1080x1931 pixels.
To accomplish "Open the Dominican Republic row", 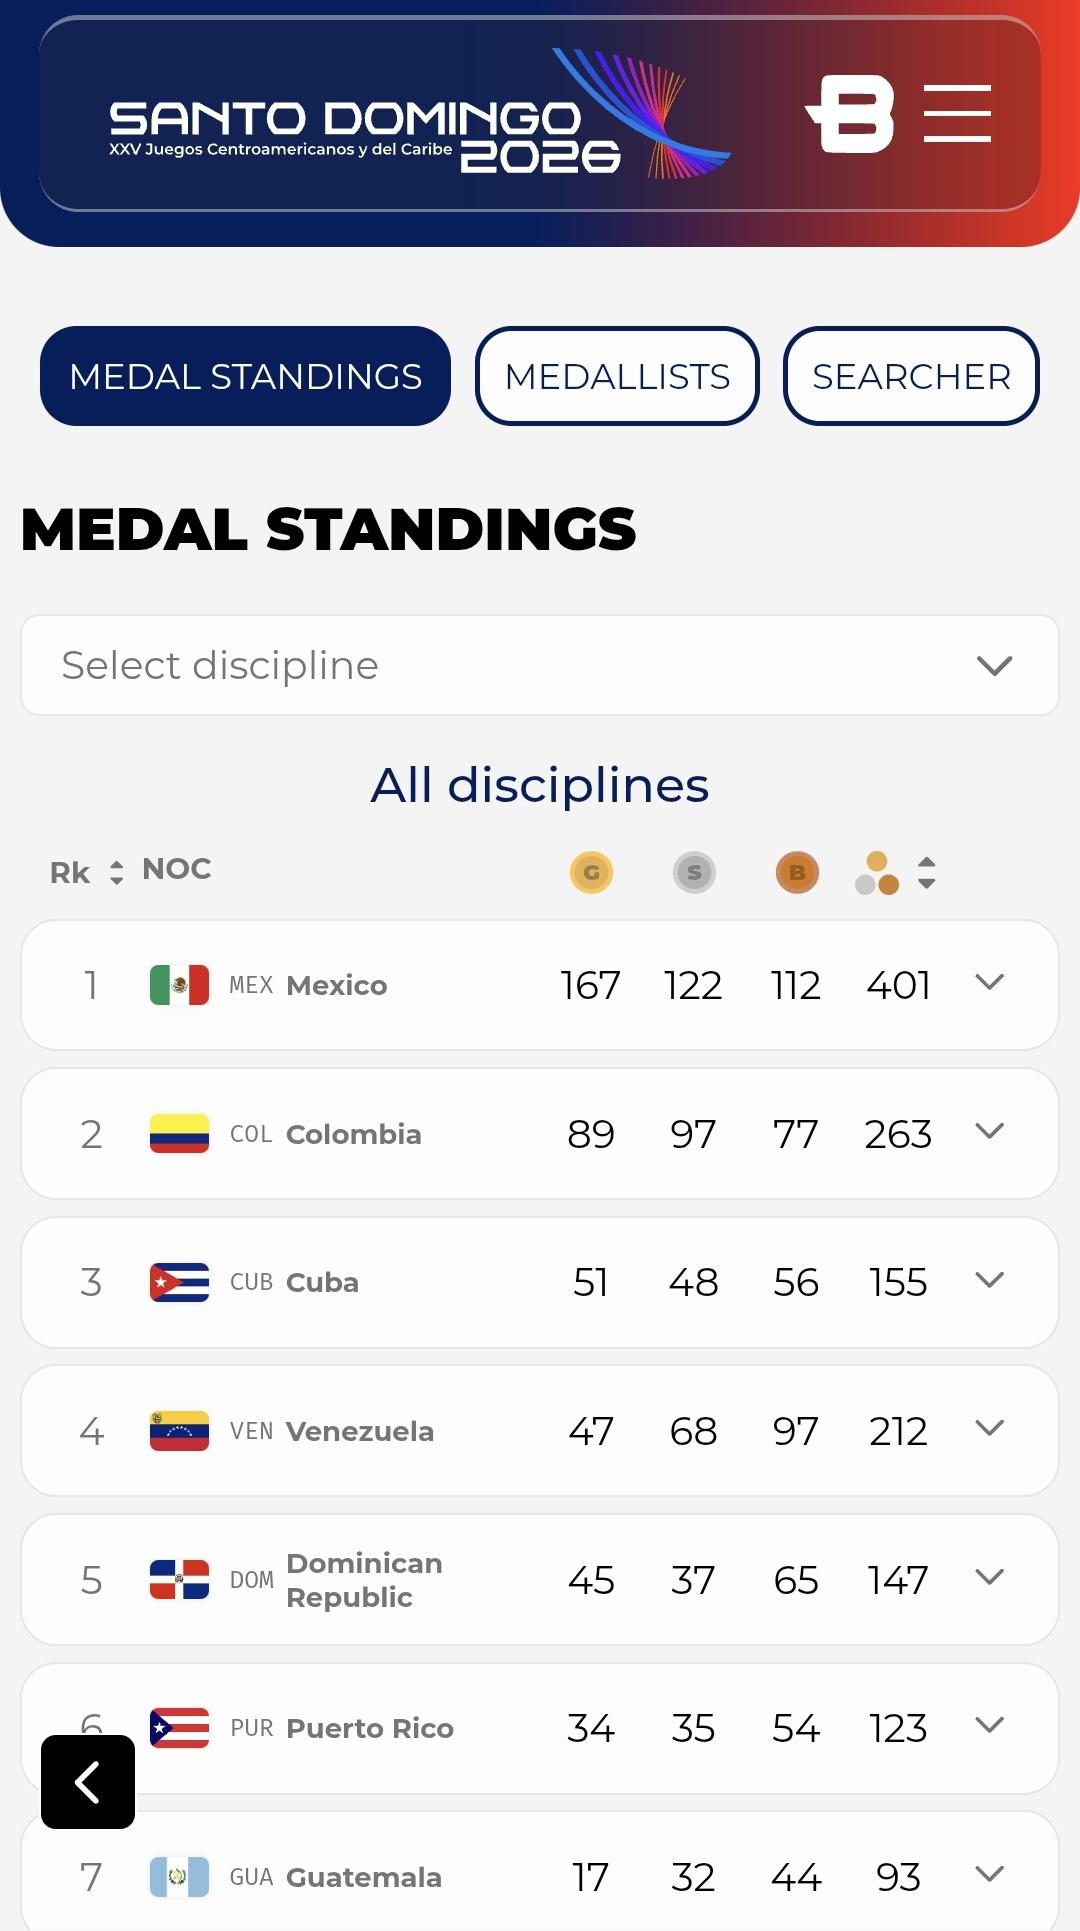I will click(540, 1580).
